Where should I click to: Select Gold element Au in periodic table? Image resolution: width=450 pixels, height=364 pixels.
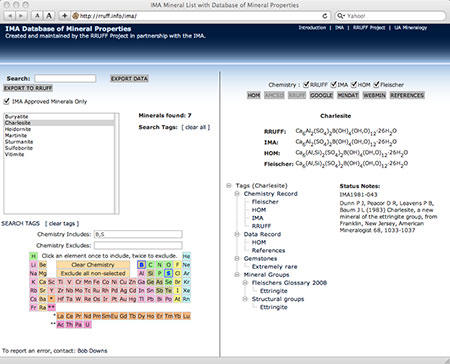click(123, 299)
